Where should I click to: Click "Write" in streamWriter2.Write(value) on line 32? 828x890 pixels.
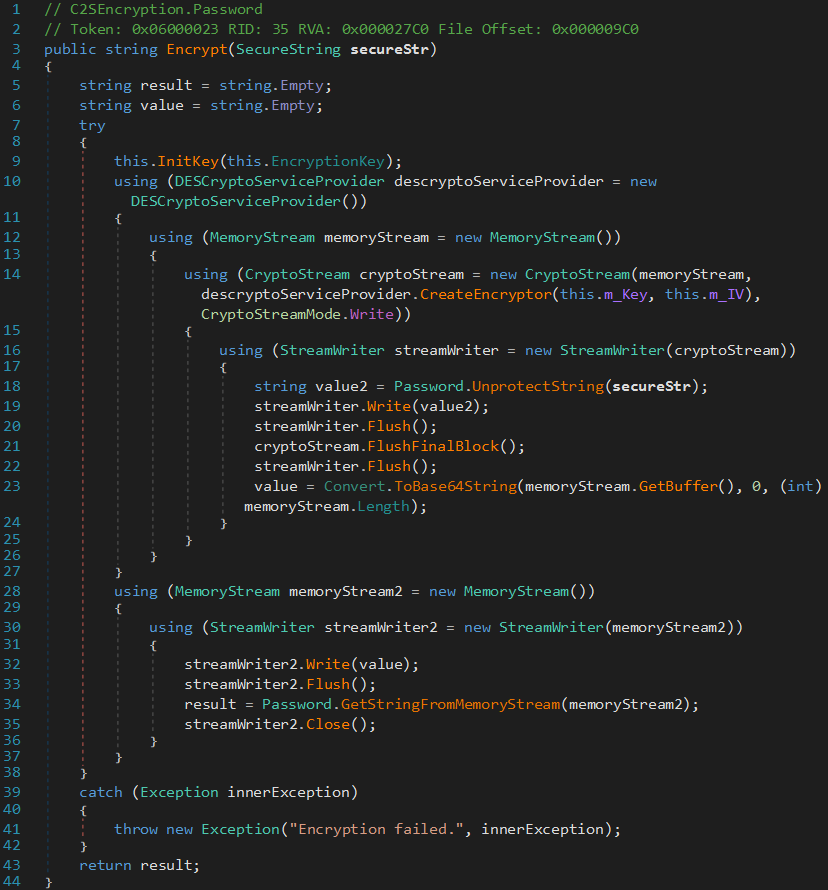(328, 664)
